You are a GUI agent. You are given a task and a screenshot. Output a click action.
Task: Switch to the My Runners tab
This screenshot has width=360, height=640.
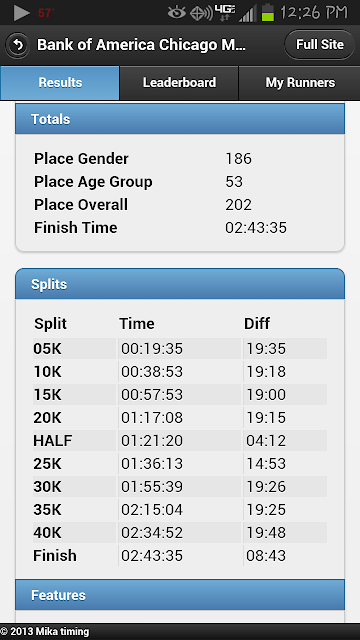click(300, 83)
